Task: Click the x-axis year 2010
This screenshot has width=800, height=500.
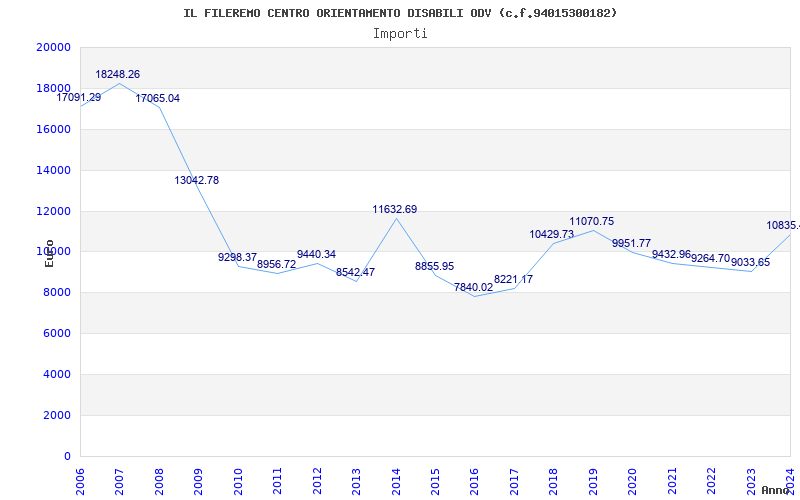Action: point(238,481)
